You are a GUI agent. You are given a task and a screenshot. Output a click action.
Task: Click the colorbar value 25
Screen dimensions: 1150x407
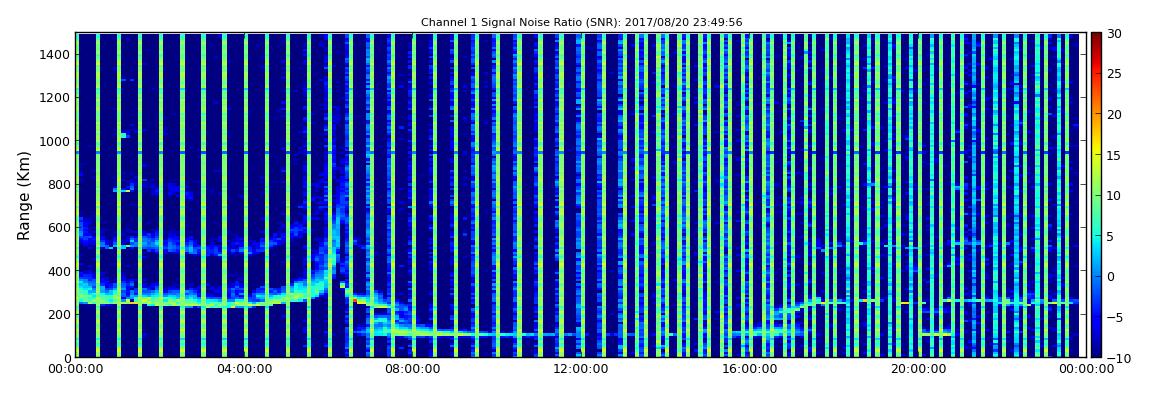pyautogui.click(x=1114, y=73)
